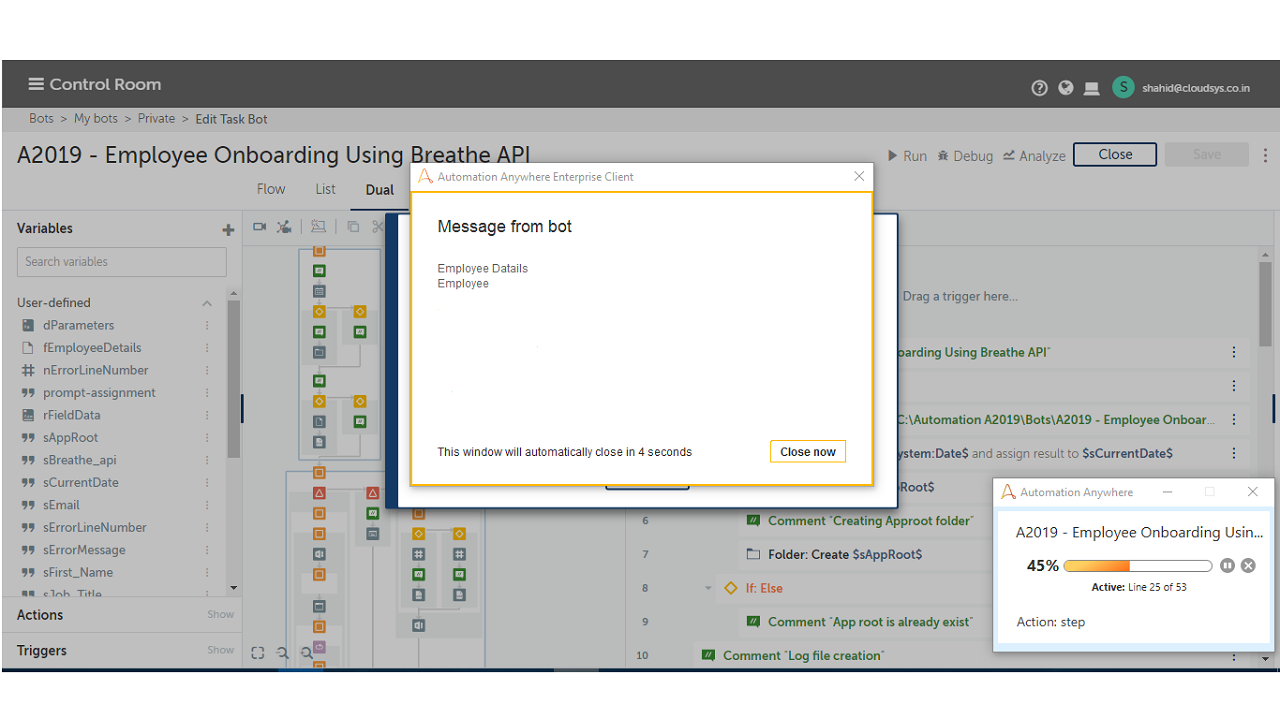Click the variables list scrollbar
1280x720 pixels.
coord(234,380)
